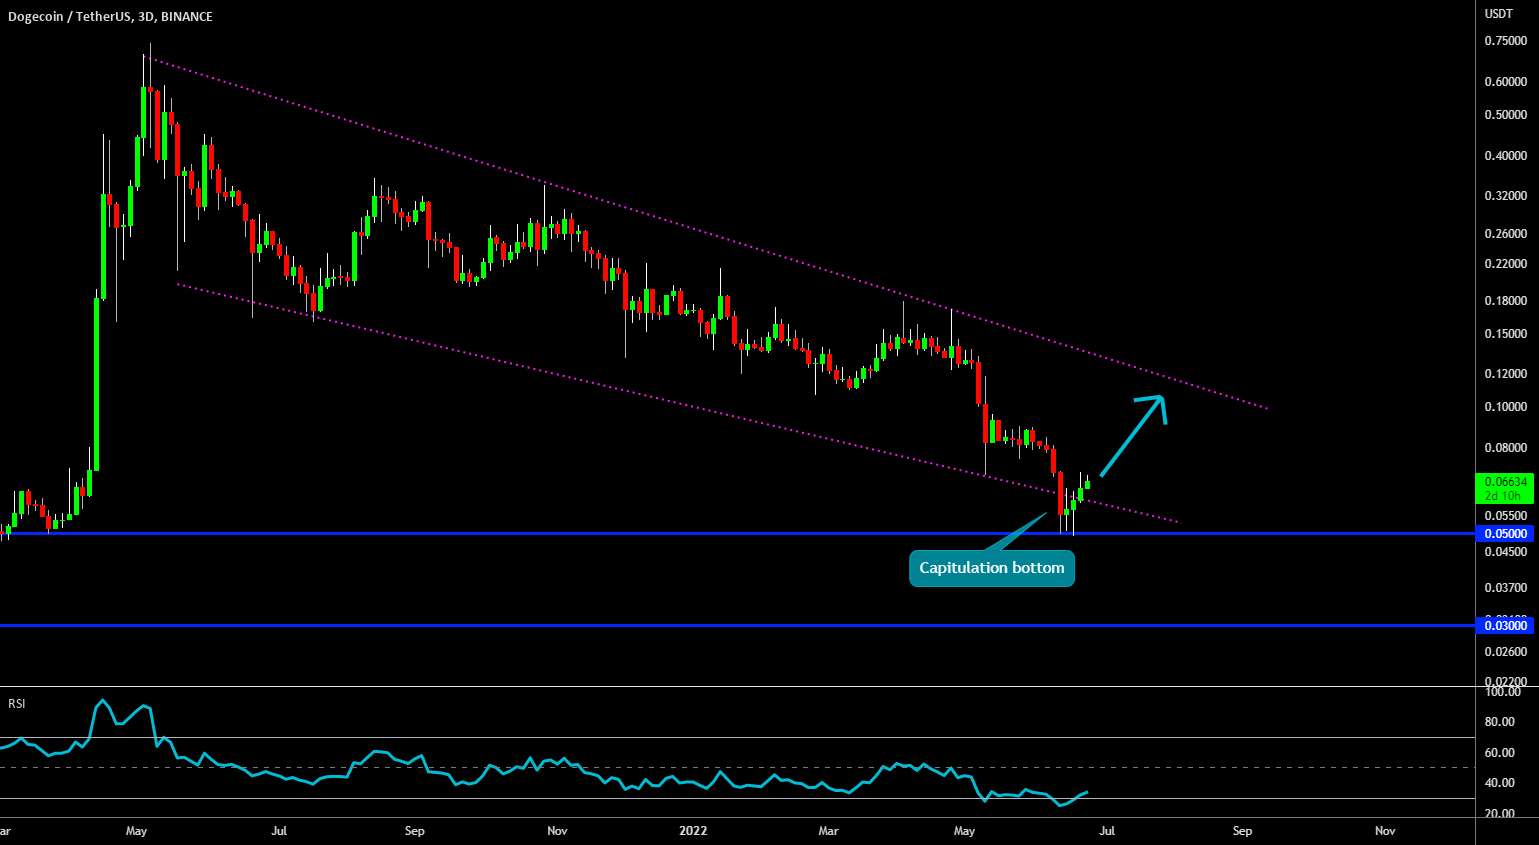1539x845 pixels.
Task: Select the blue horizontal line at 0.03000
Action: (738, 626)
